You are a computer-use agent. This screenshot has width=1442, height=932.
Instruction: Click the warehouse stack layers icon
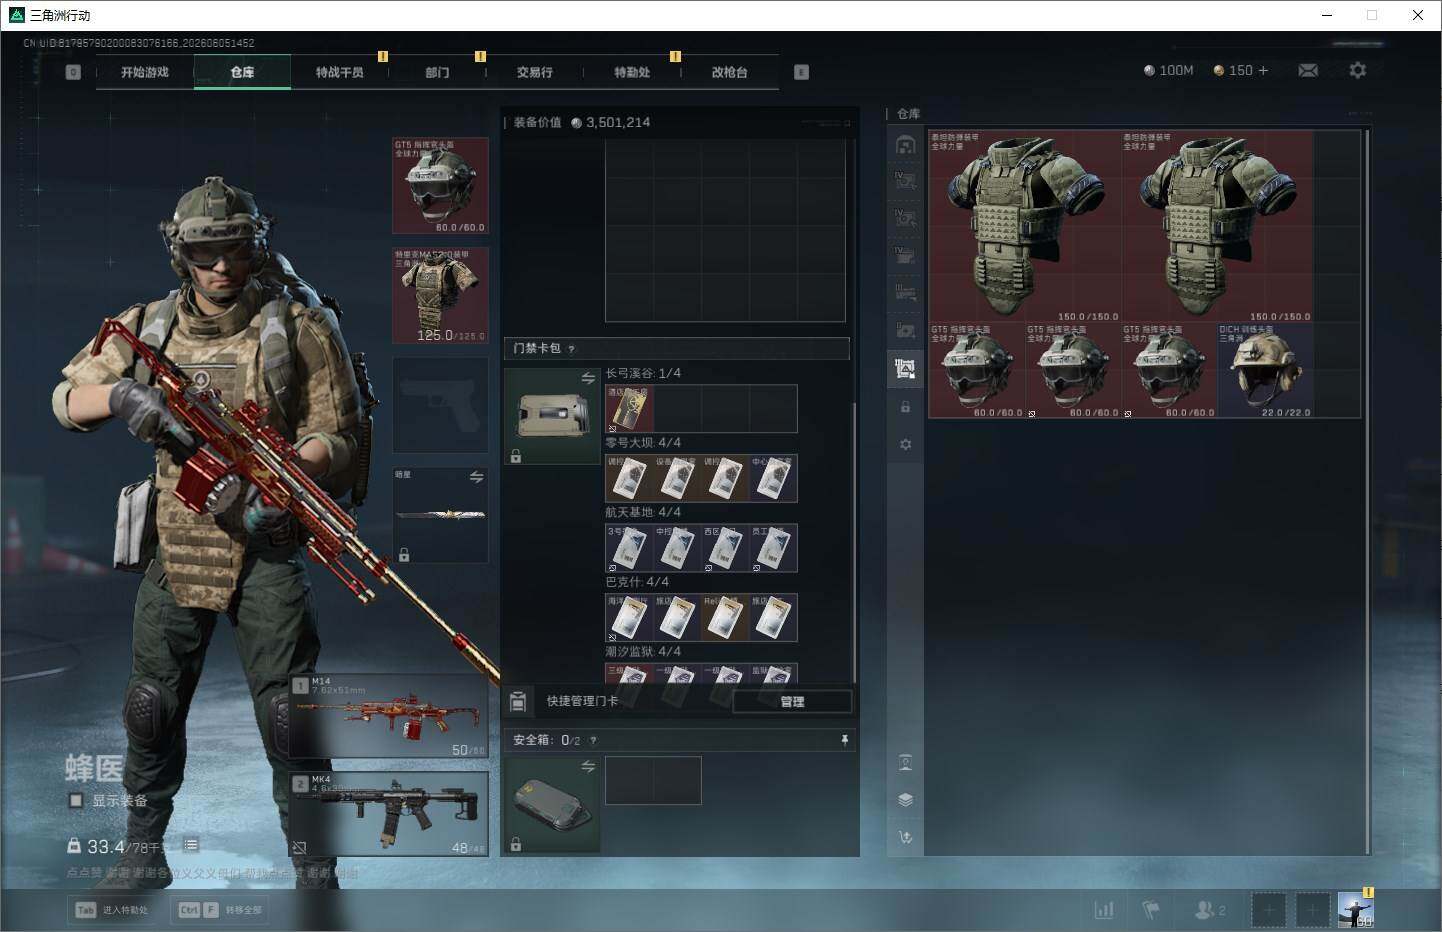pyautogui.click(x=905, y=800)
